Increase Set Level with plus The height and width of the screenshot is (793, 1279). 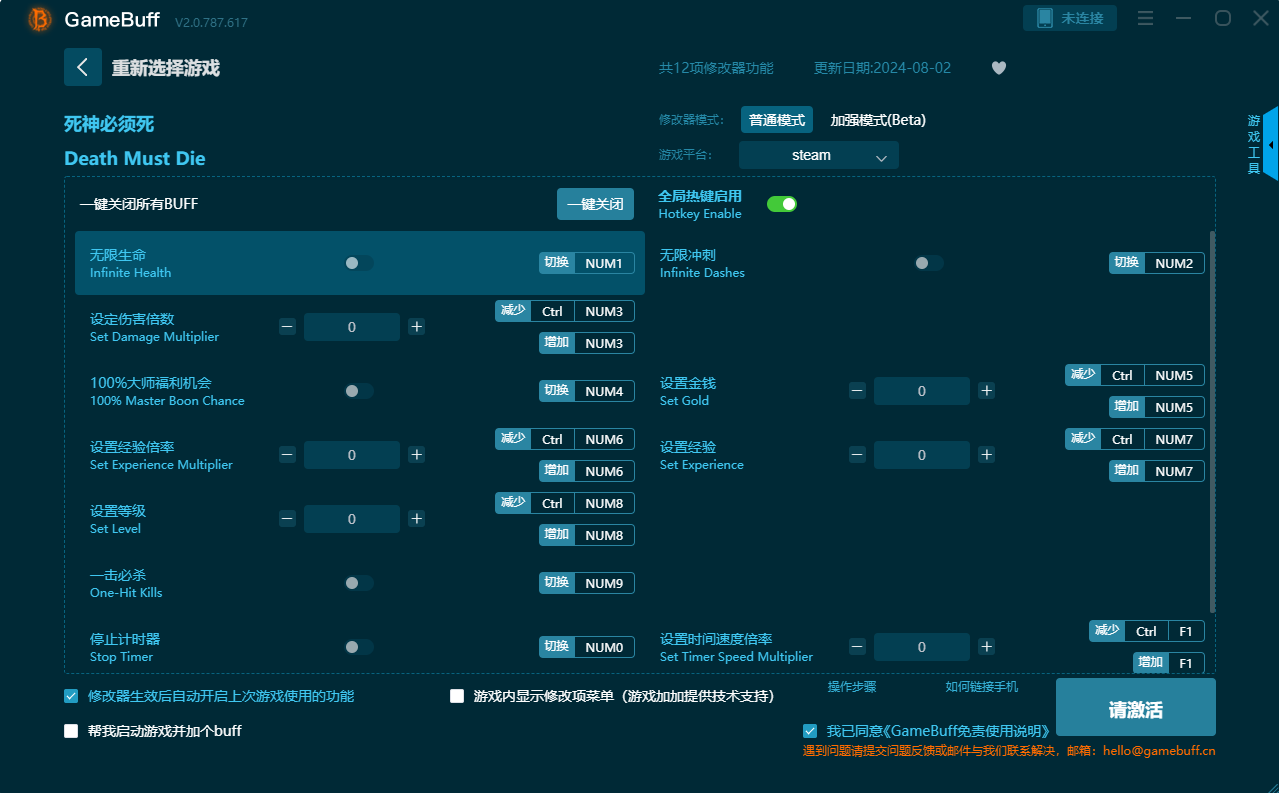(x=417, y=519)
